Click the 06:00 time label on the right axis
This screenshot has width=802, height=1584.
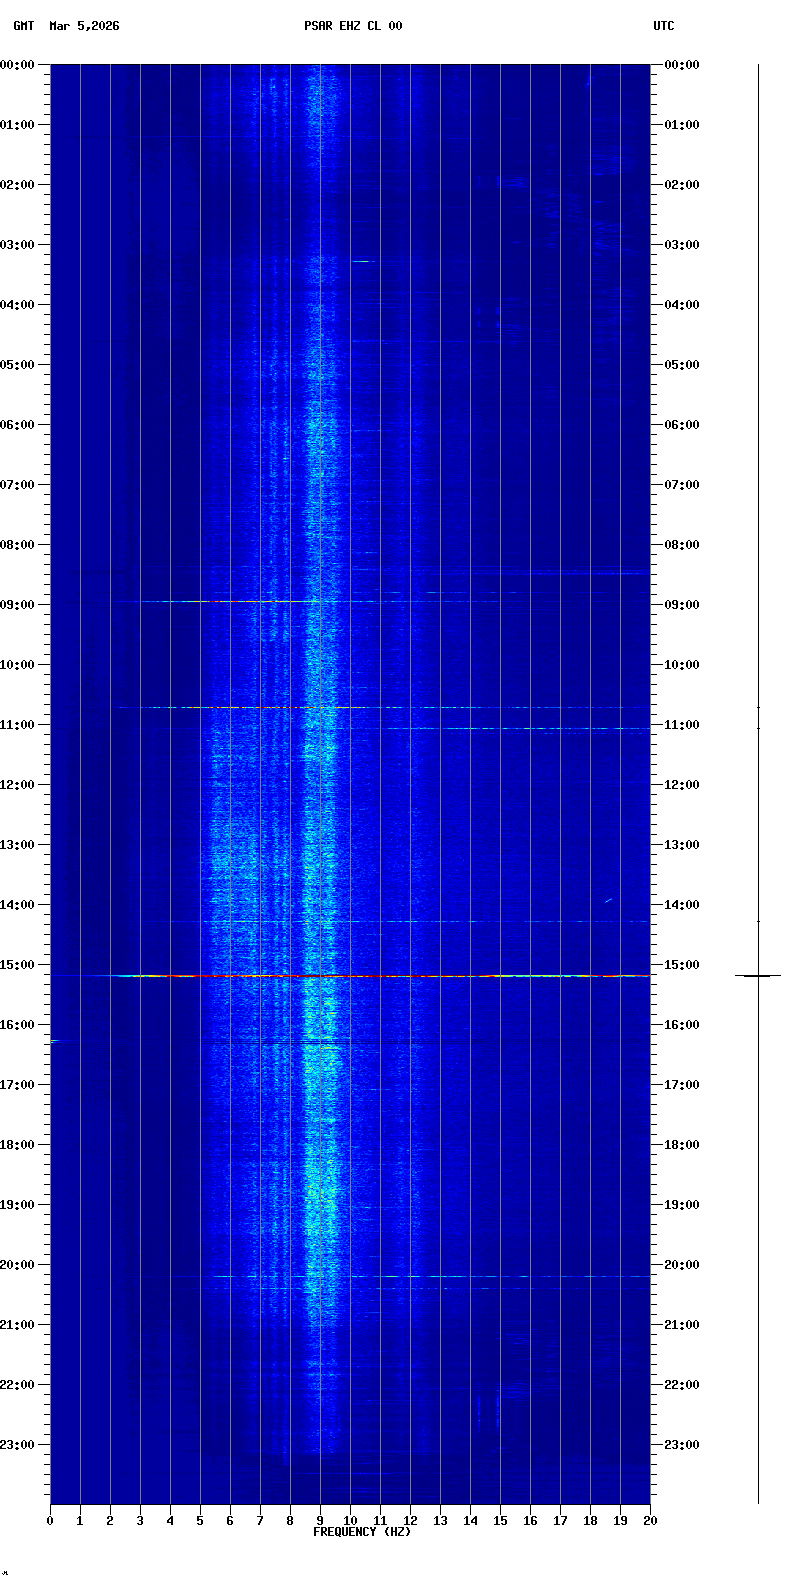681,425
